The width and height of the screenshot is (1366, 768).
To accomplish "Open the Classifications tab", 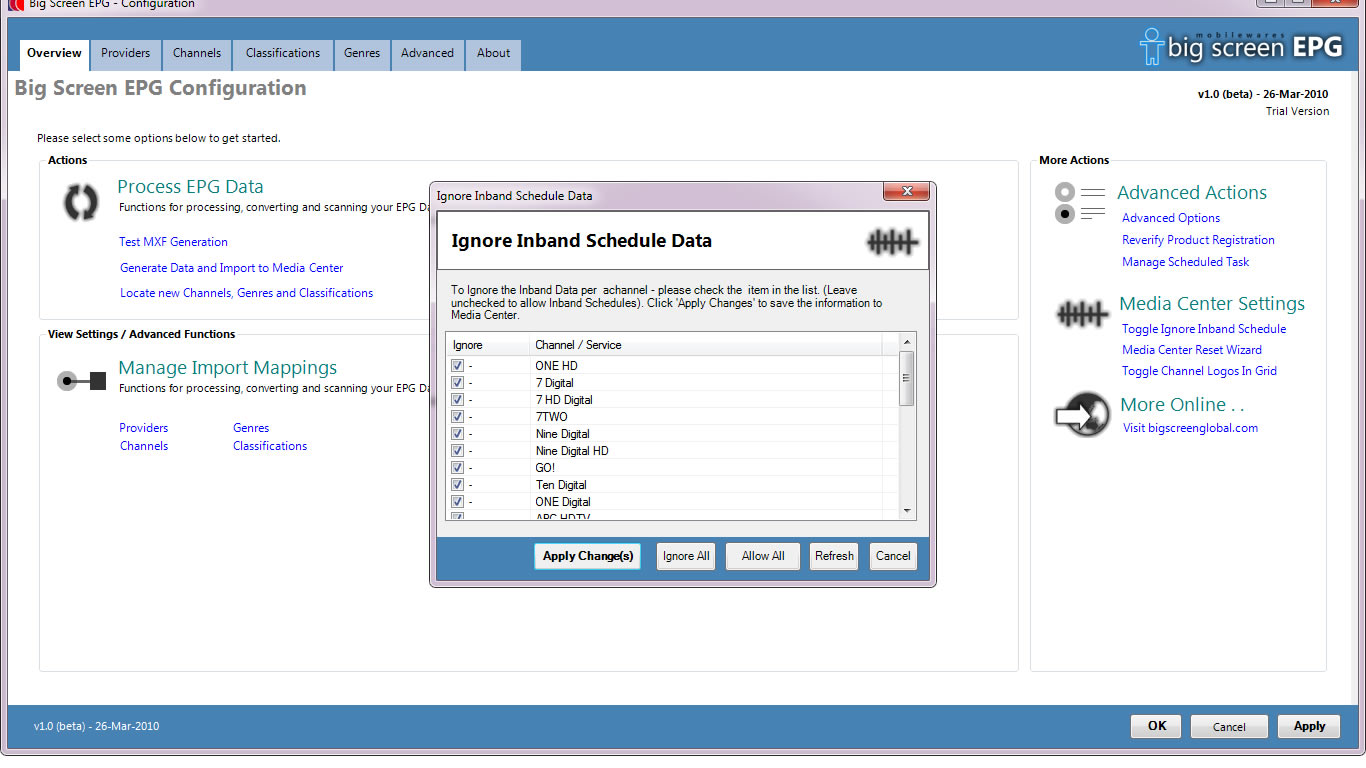I will click(x=283, y=54).
